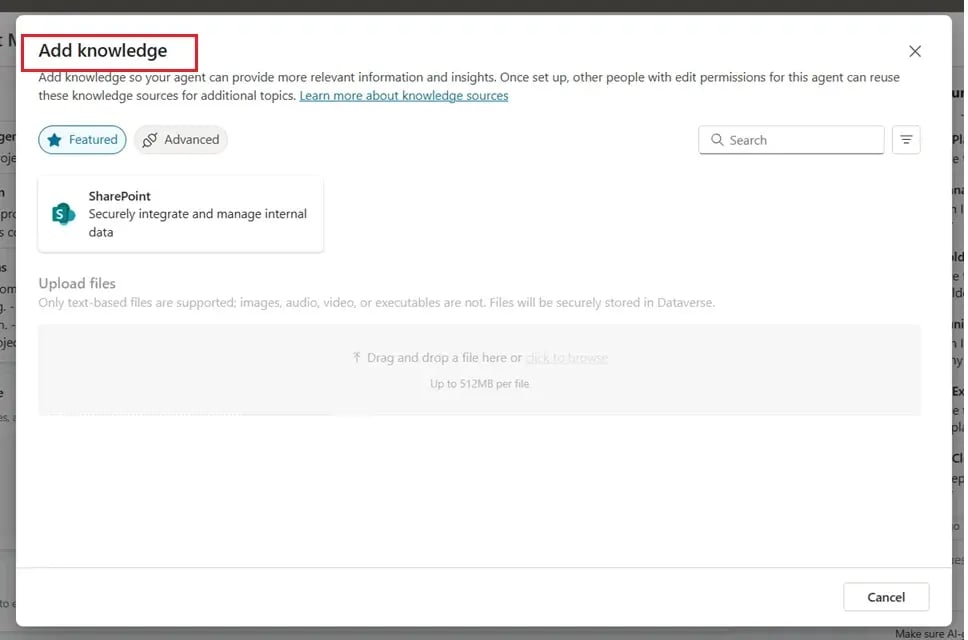Screen dimensions: 968x640
Task: Click the star icon on the Featured pill
Action: coord(55,140)
